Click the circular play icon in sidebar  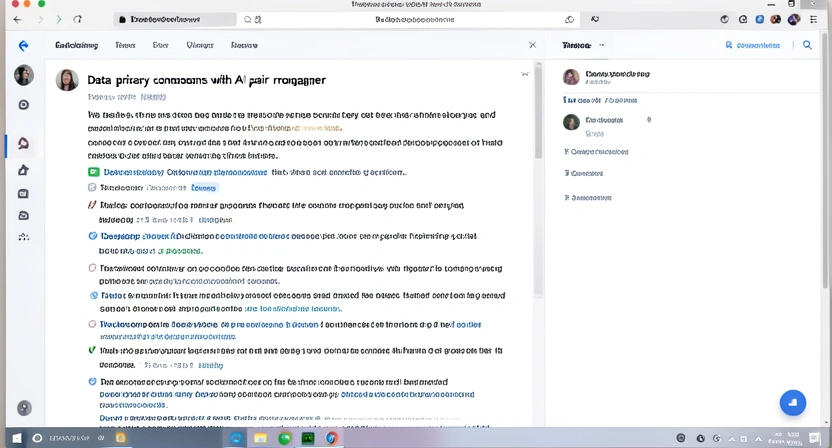[23, 105]
